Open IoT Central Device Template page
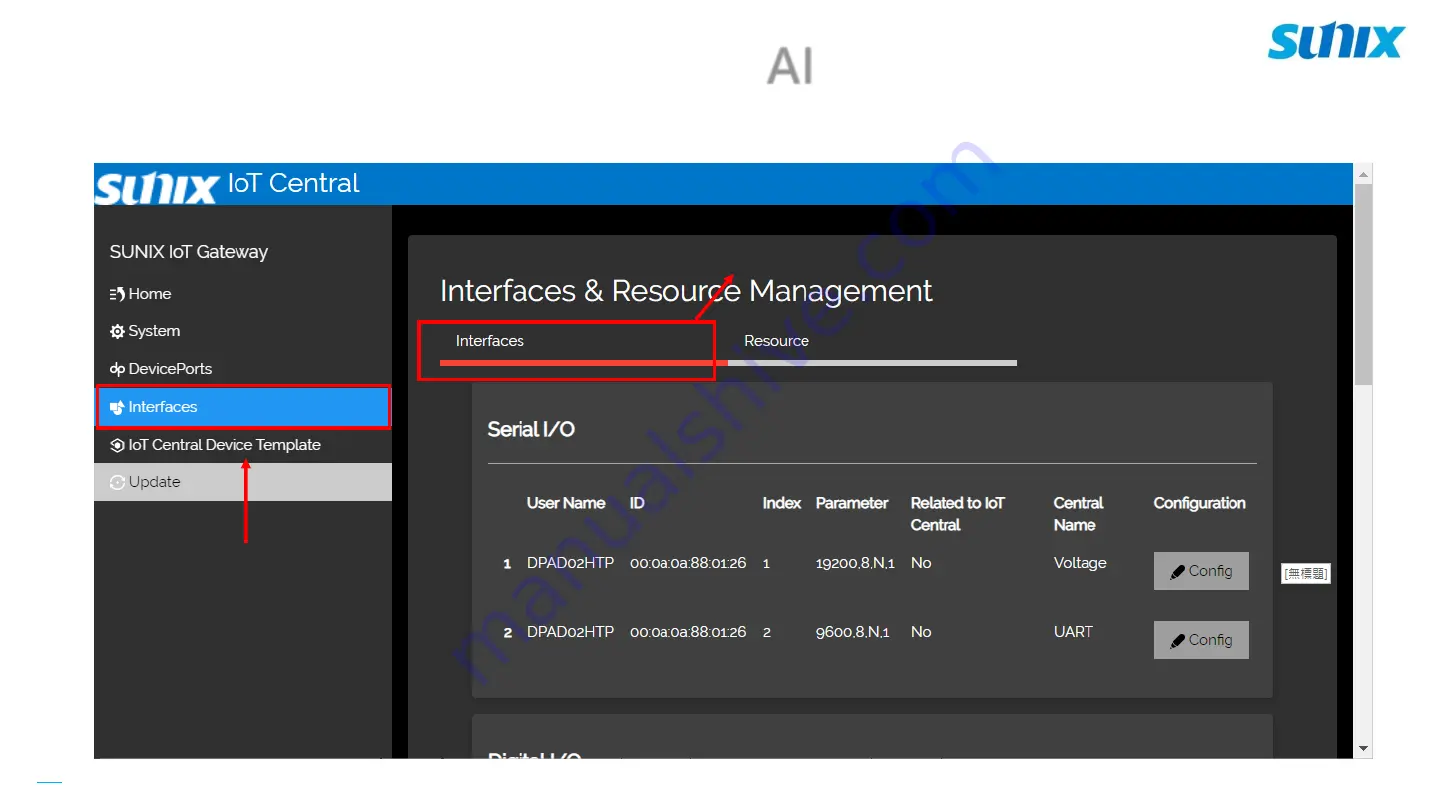This screenshot has width=1440, height=810. (242, 445)
